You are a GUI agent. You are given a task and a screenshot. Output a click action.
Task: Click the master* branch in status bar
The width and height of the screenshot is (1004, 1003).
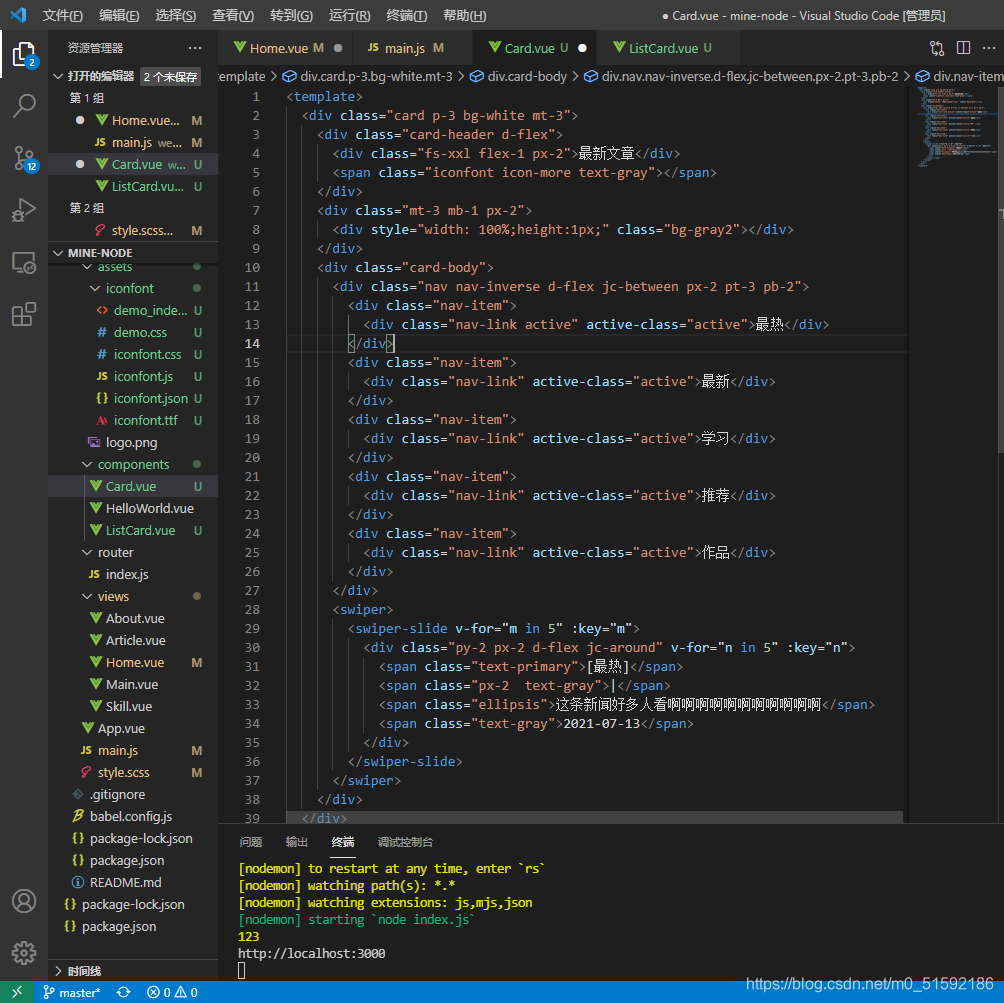72,993
